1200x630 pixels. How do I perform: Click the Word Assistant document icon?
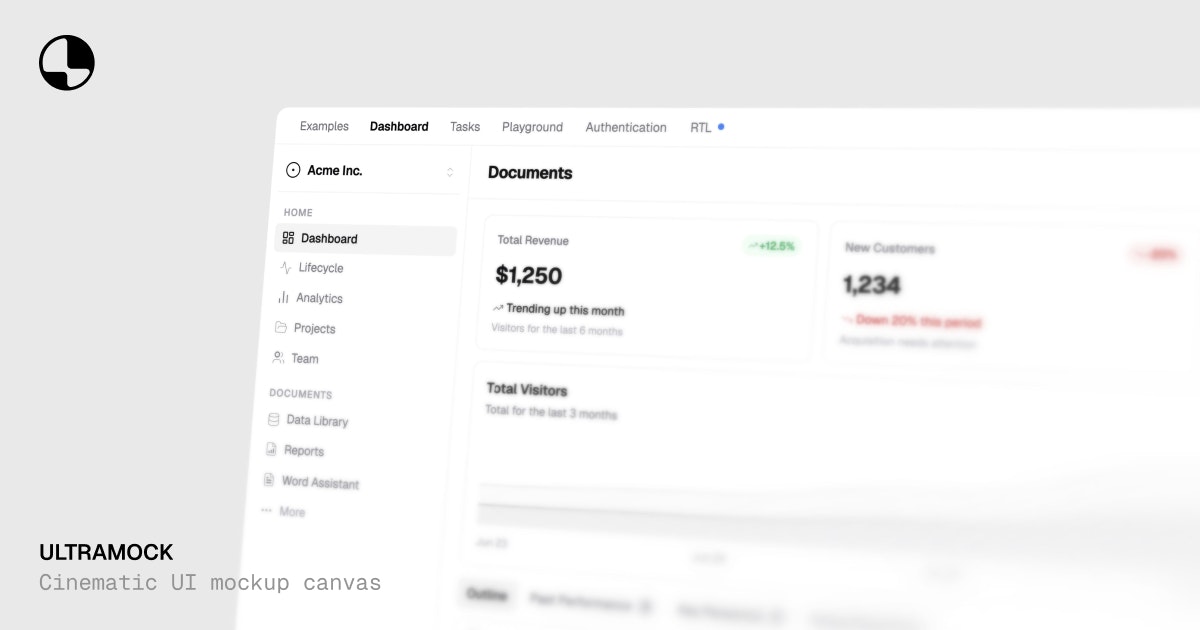point(271,482)
